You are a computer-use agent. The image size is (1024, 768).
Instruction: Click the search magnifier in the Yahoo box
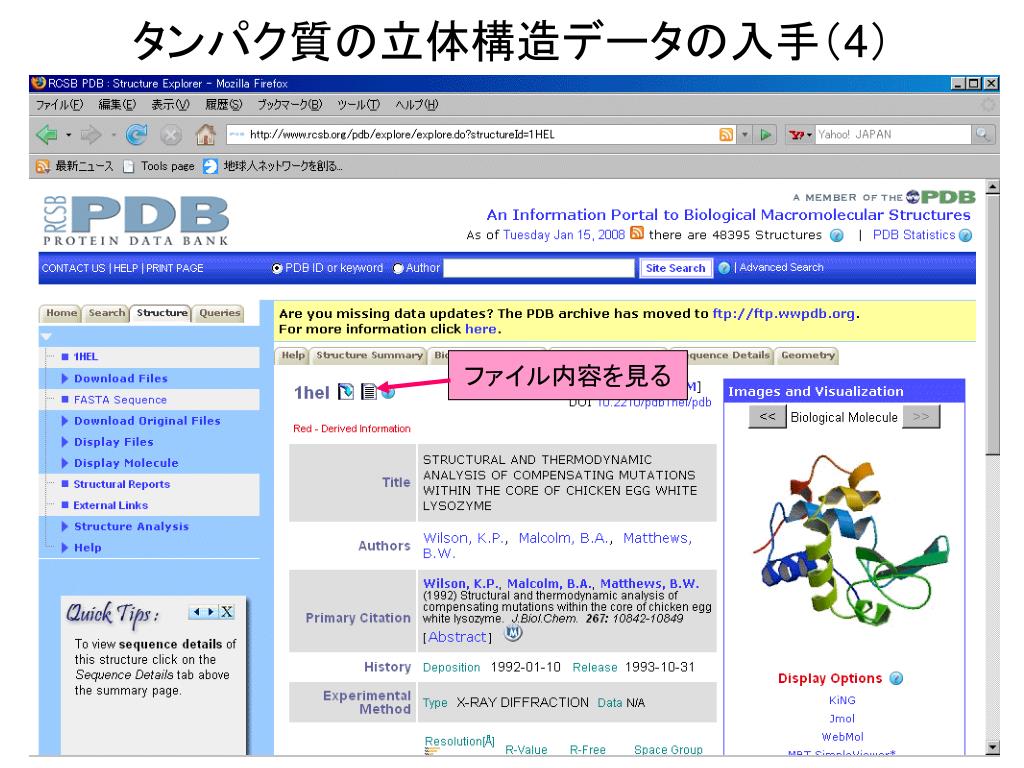(982, 135)
